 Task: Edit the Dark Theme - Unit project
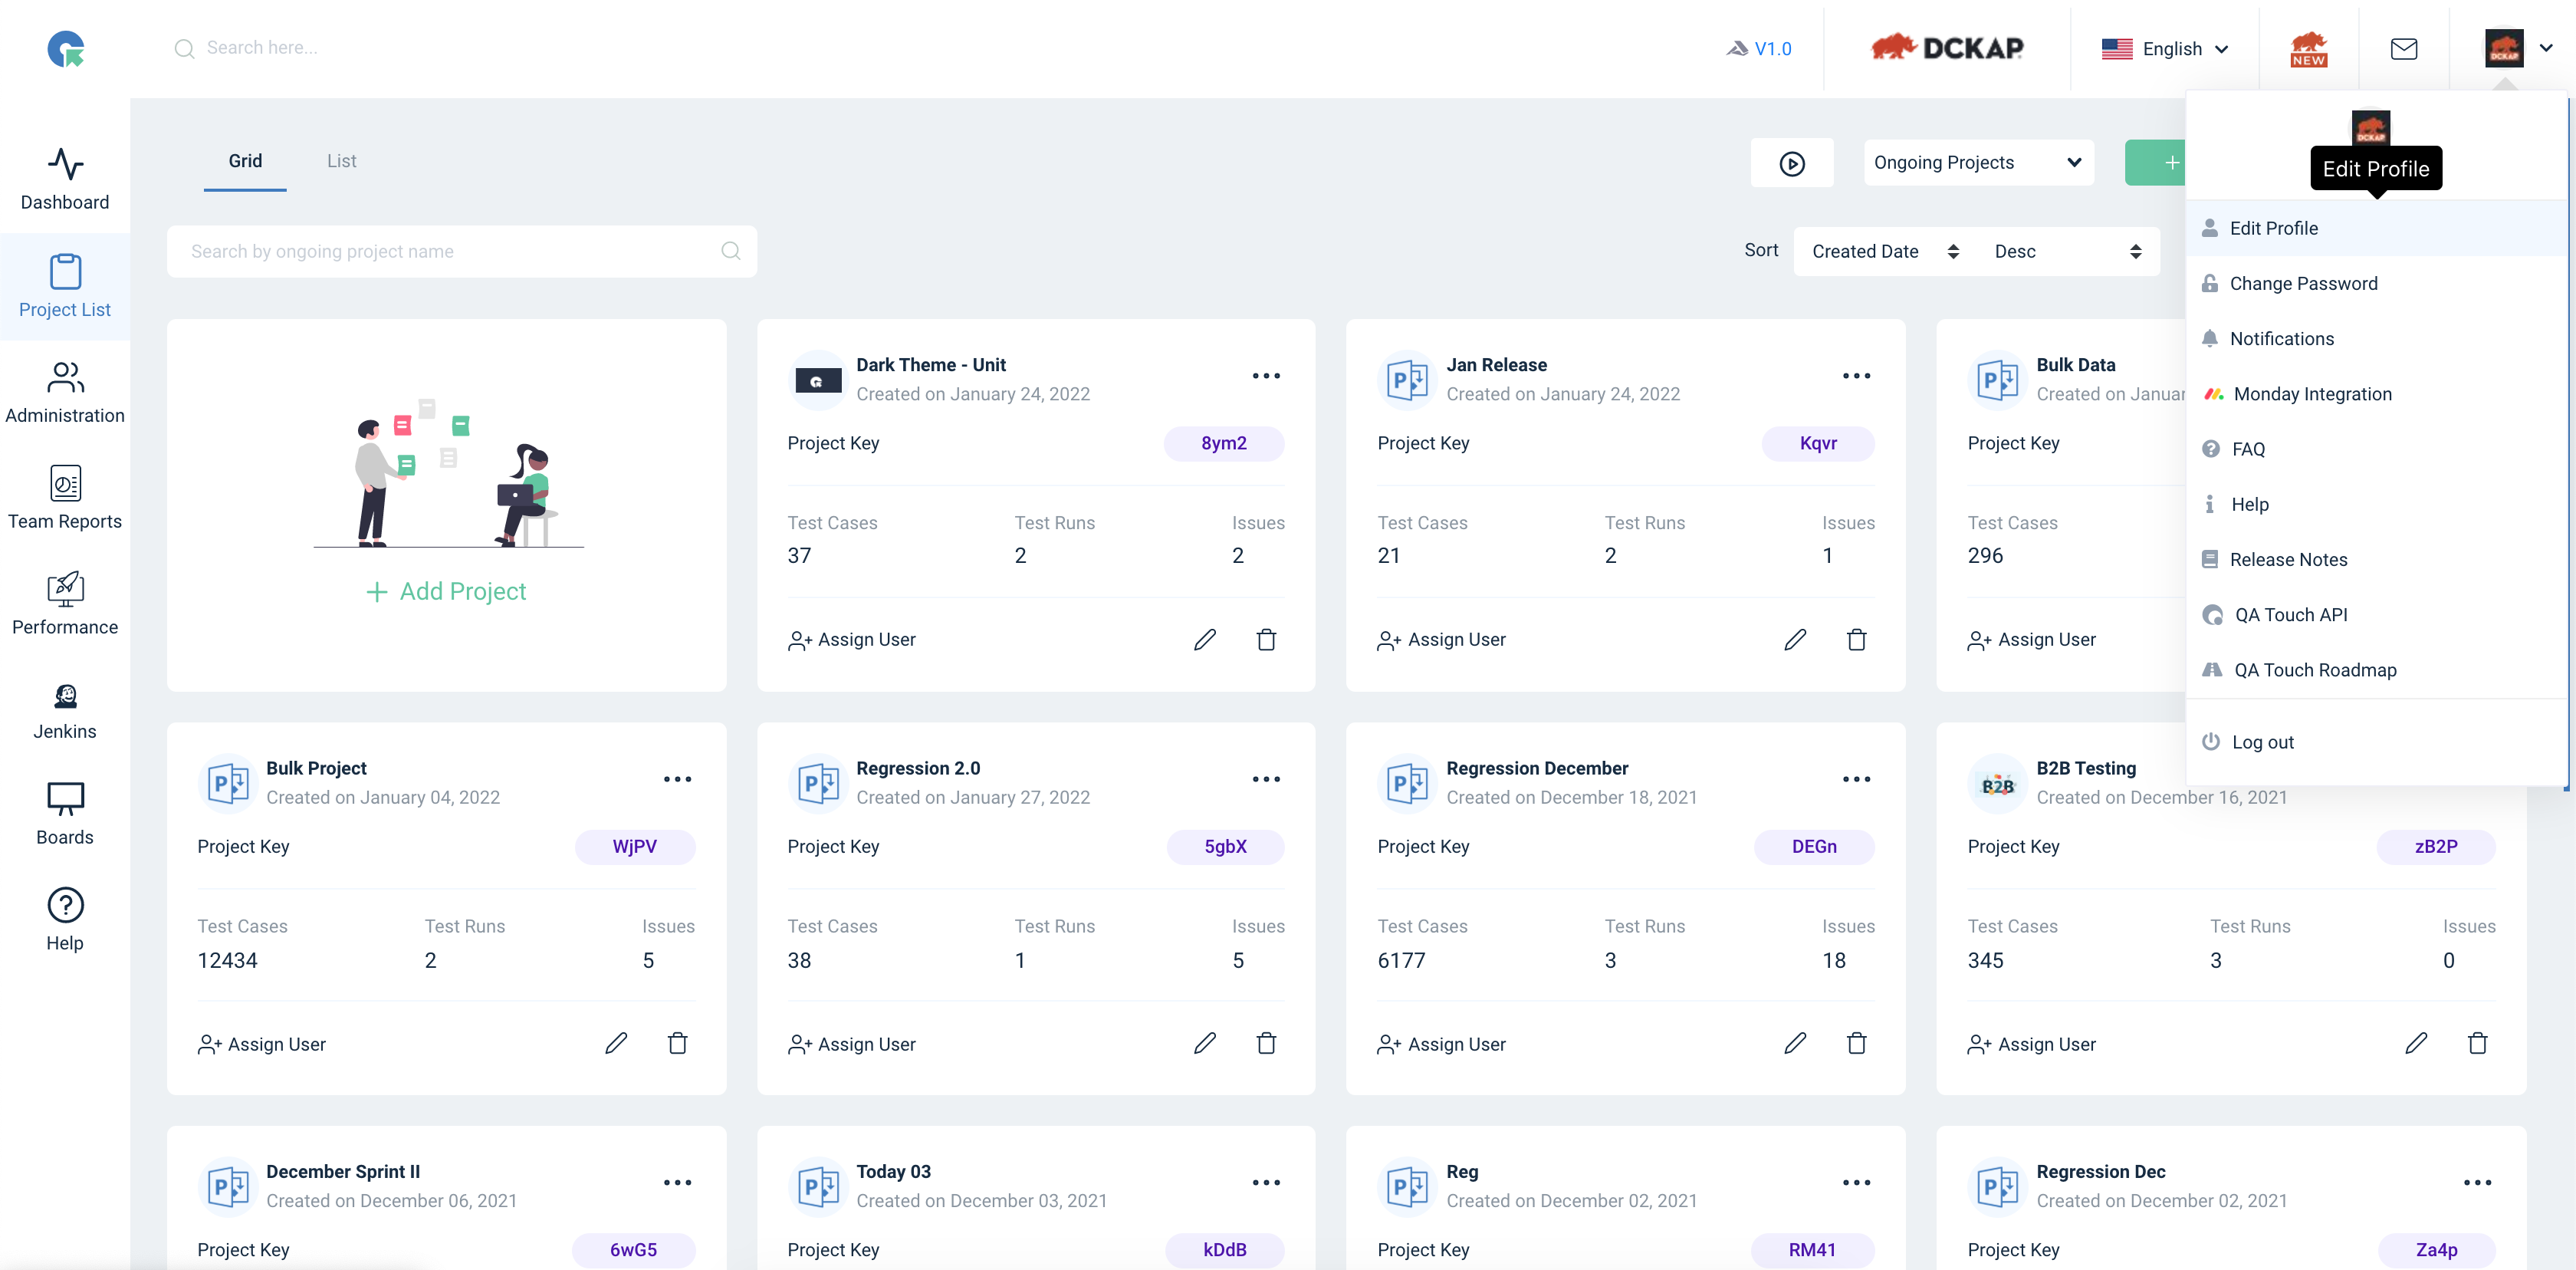pos(1205,640)
